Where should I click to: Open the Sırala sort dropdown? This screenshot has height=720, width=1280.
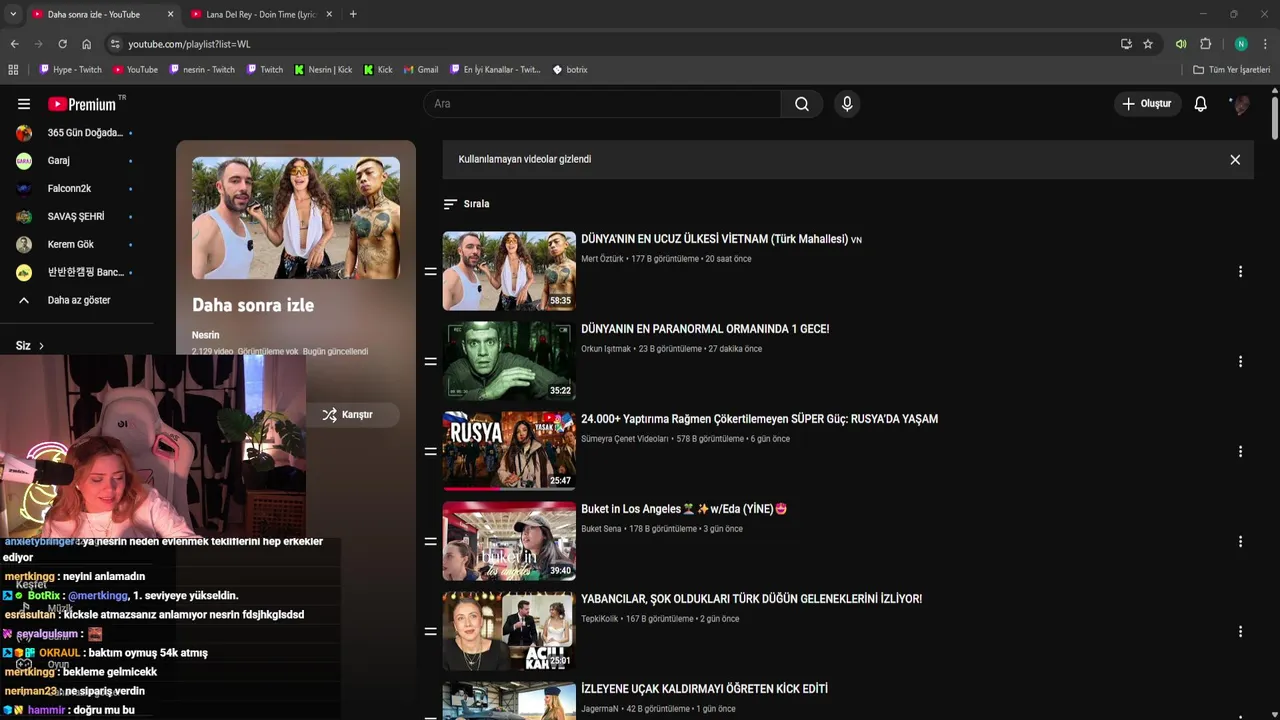[467, 204]
